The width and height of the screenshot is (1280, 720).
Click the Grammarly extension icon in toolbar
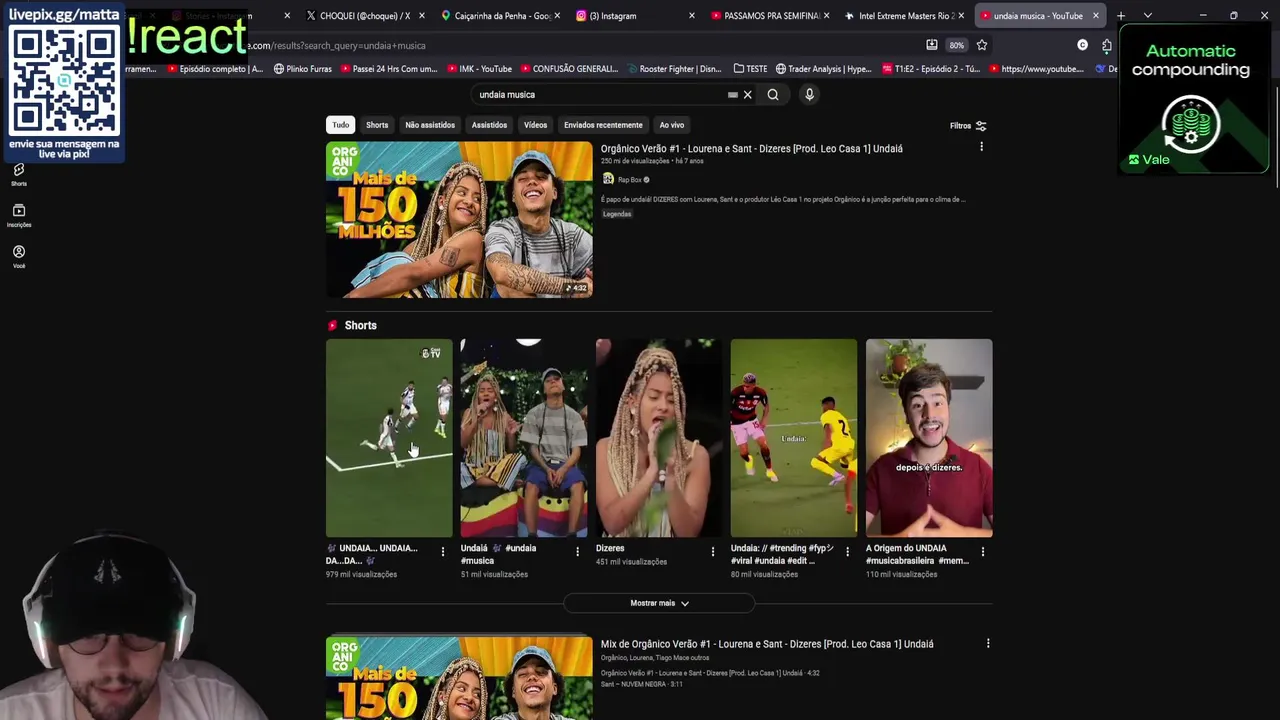click(x=1082, y=45)
